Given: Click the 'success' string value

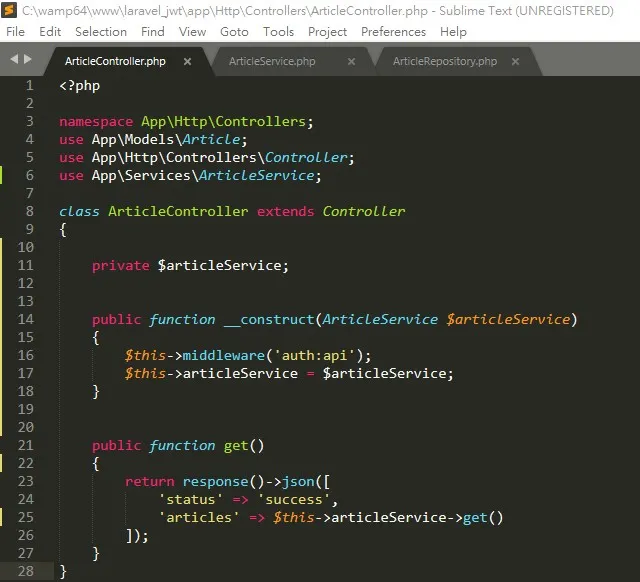Looking at the screenshot, I should 293,500.
